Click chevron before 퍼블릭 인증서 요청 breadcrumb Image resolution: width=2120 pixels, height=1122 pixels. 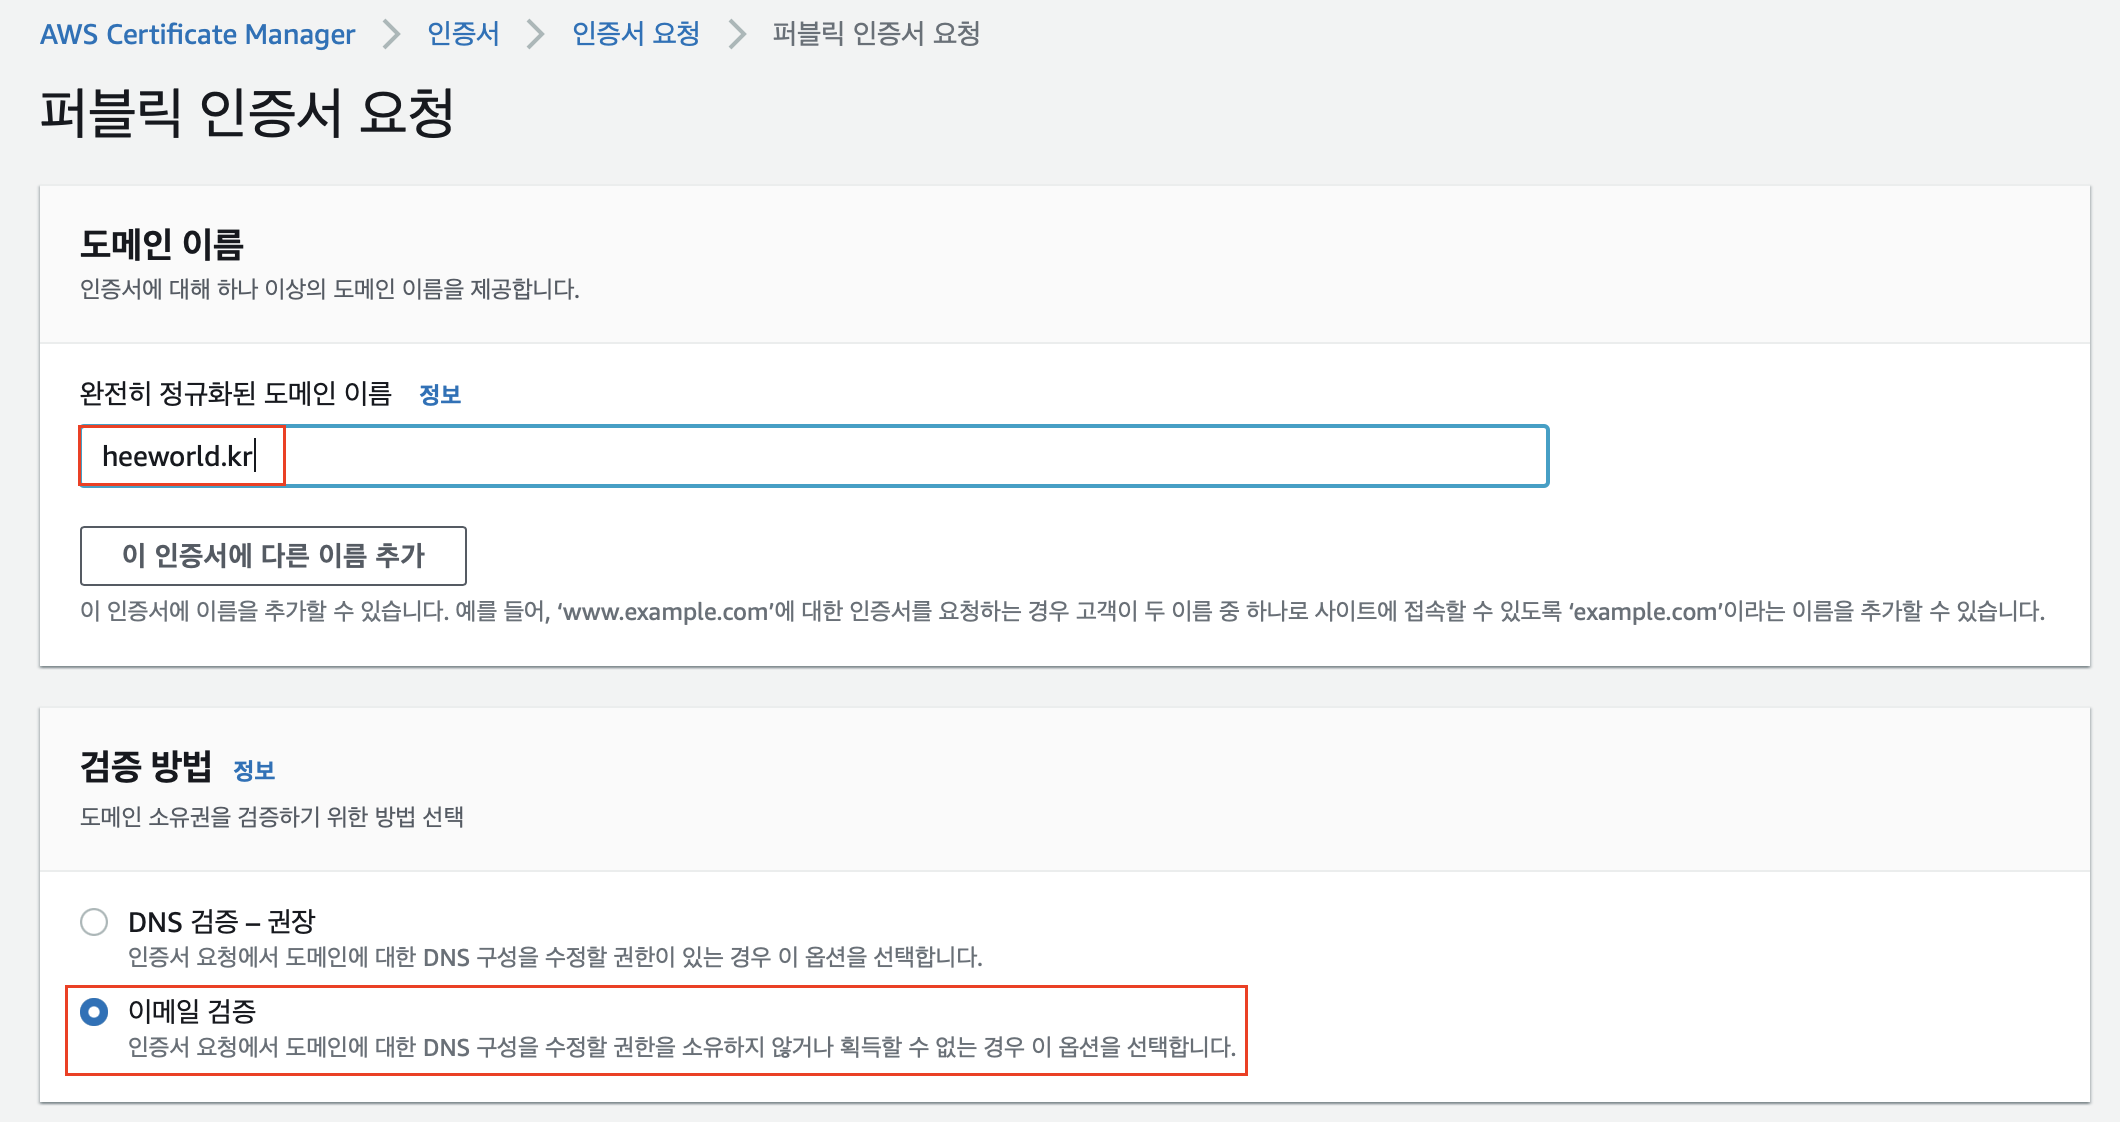coord(737,35)
